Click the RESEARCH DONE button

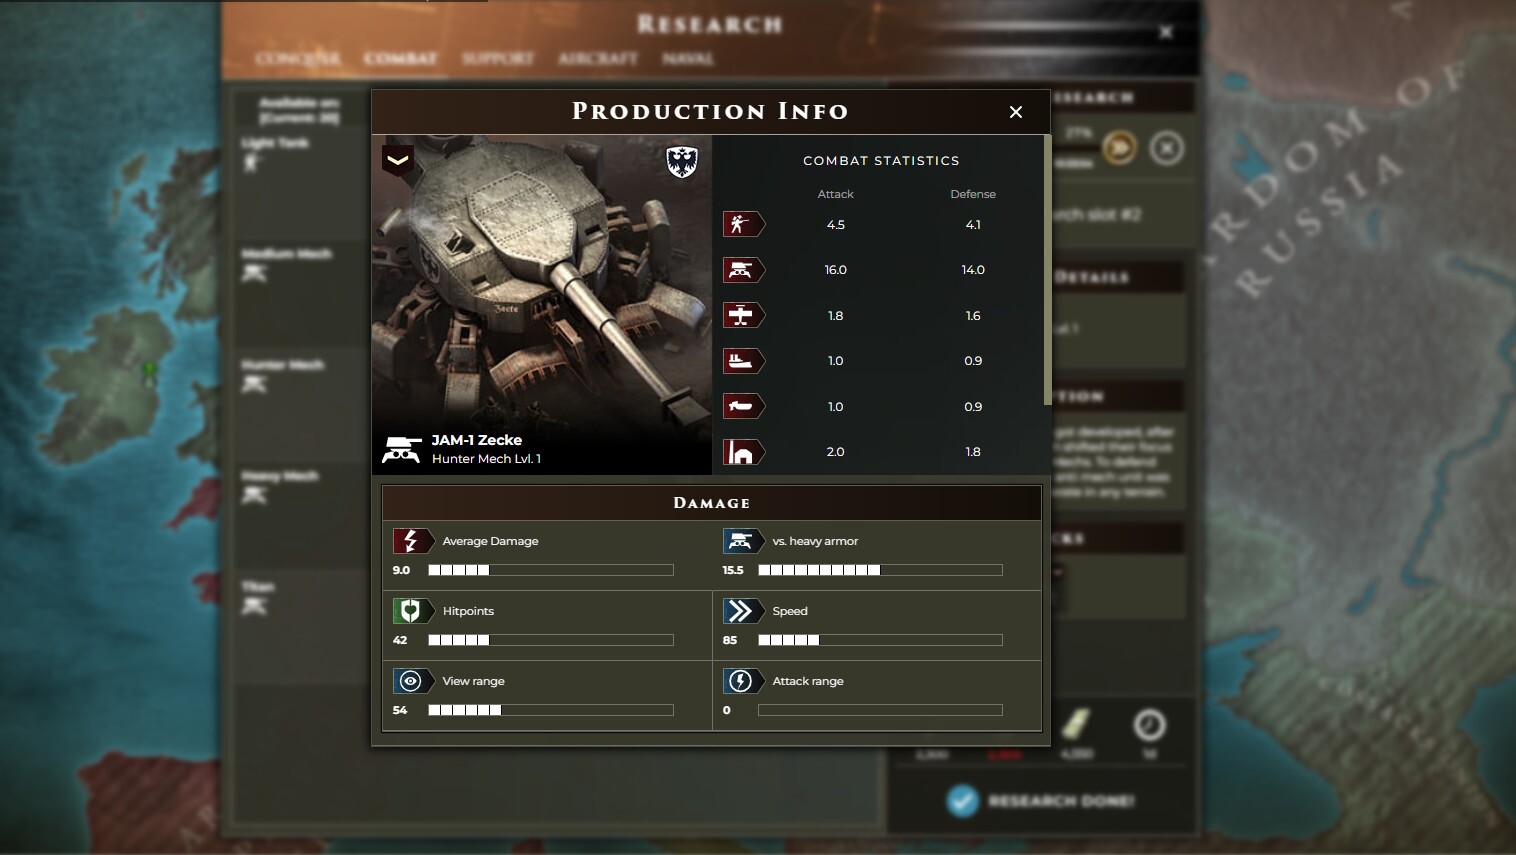coord(1040,800)
